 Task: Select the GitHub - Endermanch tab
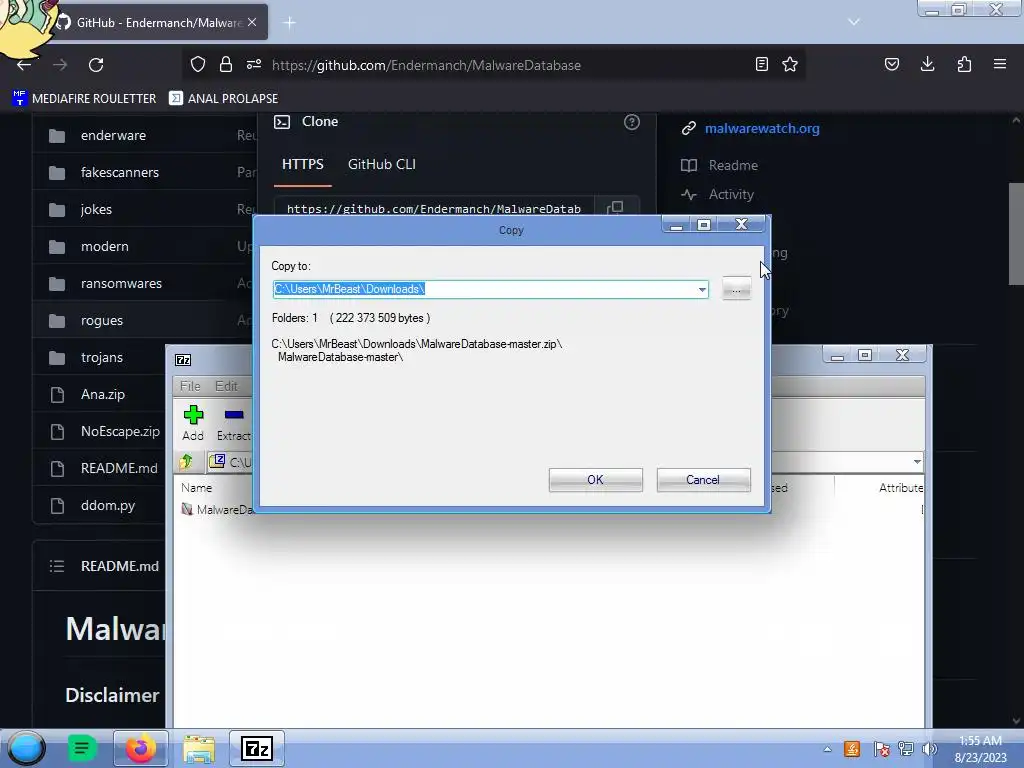(x=159, y=22)
